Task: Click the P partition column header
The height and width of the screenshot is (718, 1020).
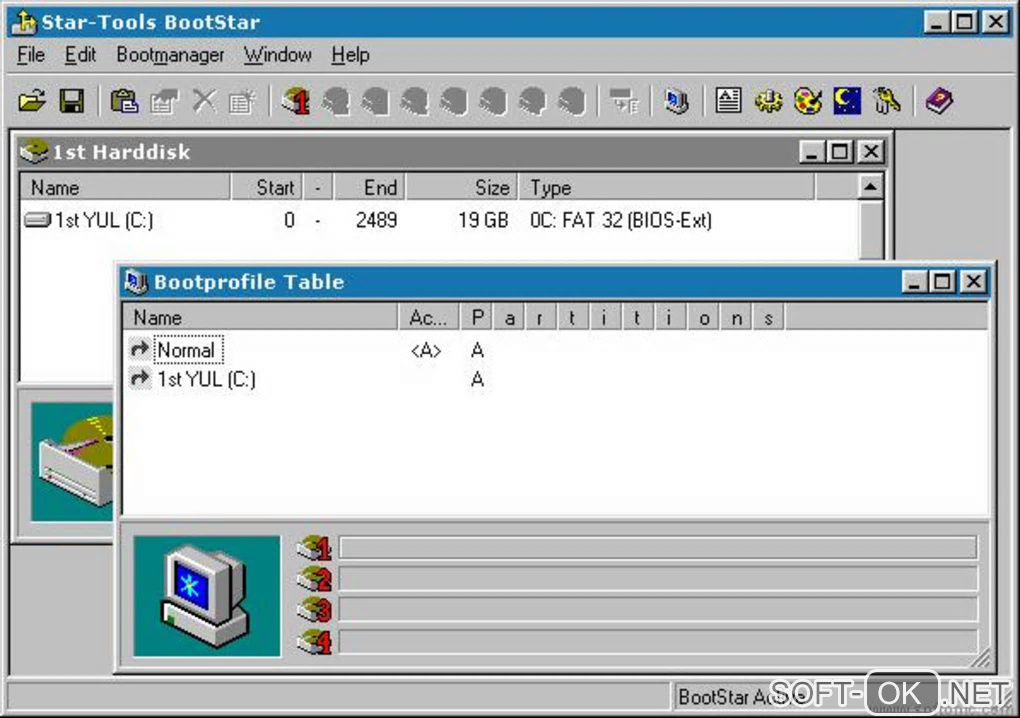Action: (477, 317)
